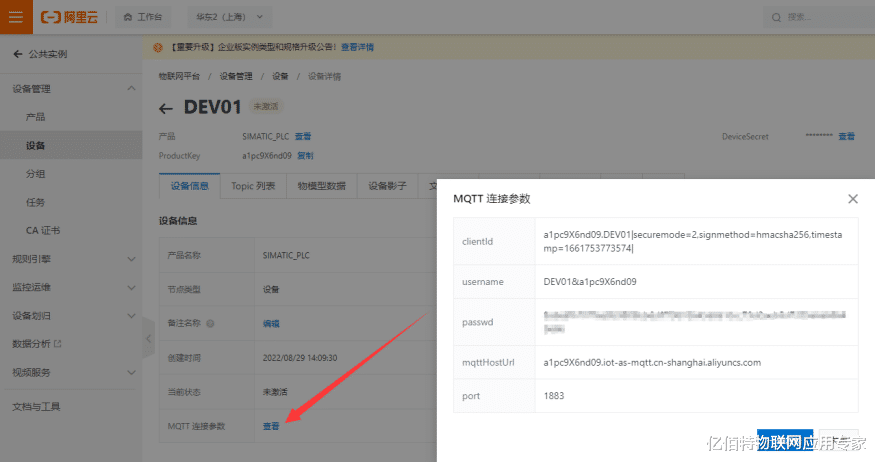
Task: Open 任务 in the sidebar
Action: 36,202
